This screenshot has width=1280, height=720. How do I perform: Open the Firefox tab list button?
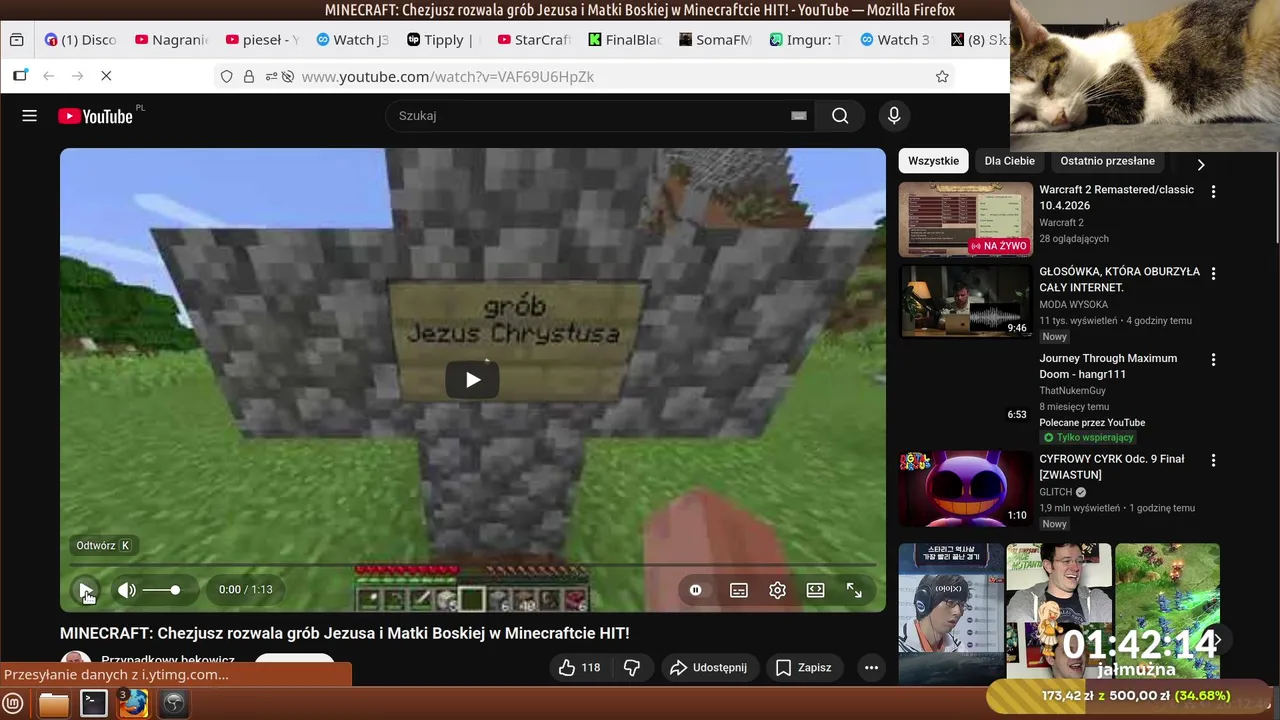coord(16,40)
